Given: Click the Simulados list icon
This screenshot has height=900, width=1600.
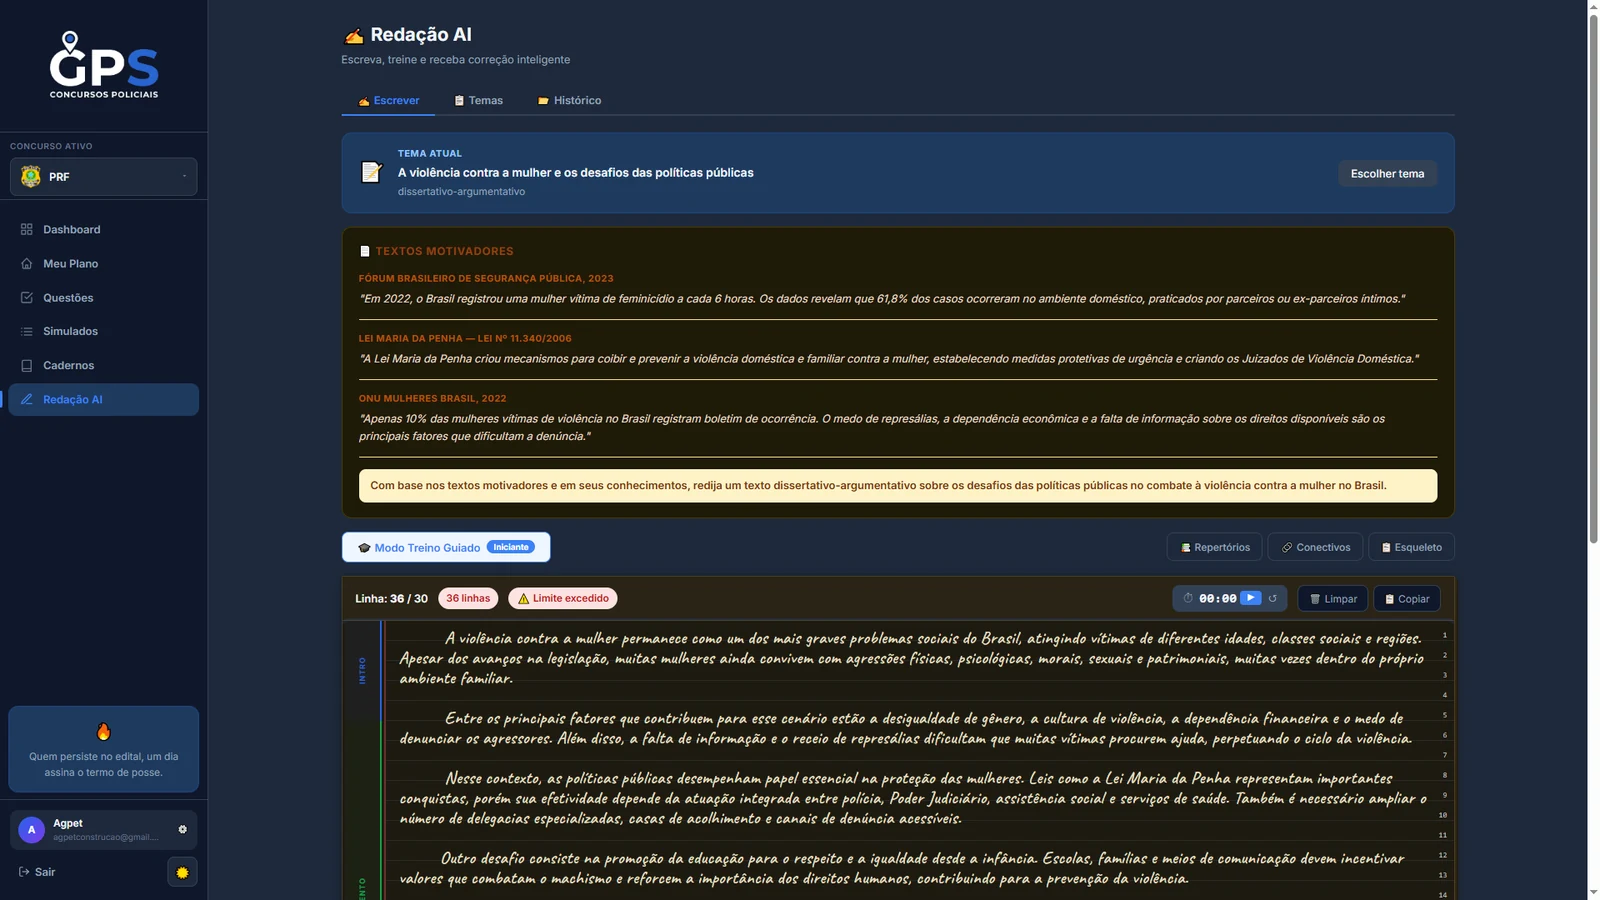Looking at the screenshot, I should [x=27, y=331].
